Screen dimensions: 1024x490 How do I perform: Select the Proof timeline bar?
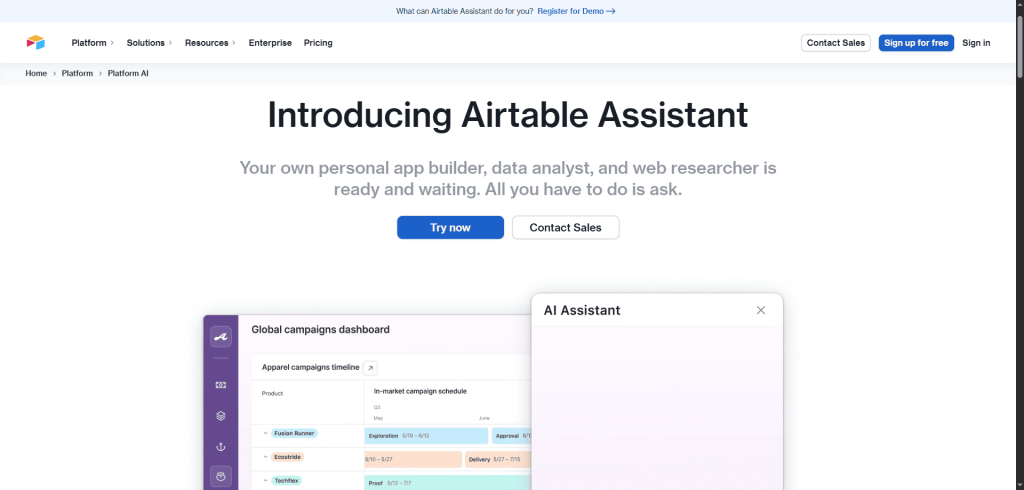448,483
